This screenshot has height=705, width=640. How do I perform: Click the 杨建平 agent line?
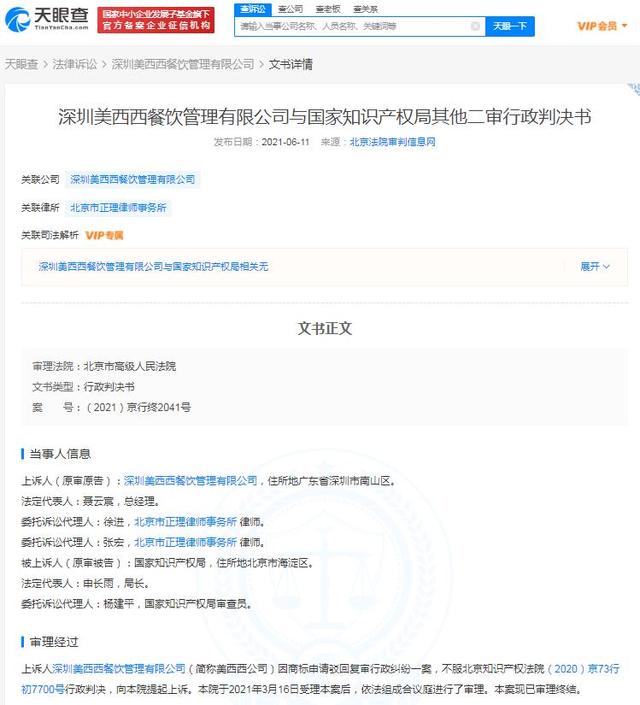[136, 604]
